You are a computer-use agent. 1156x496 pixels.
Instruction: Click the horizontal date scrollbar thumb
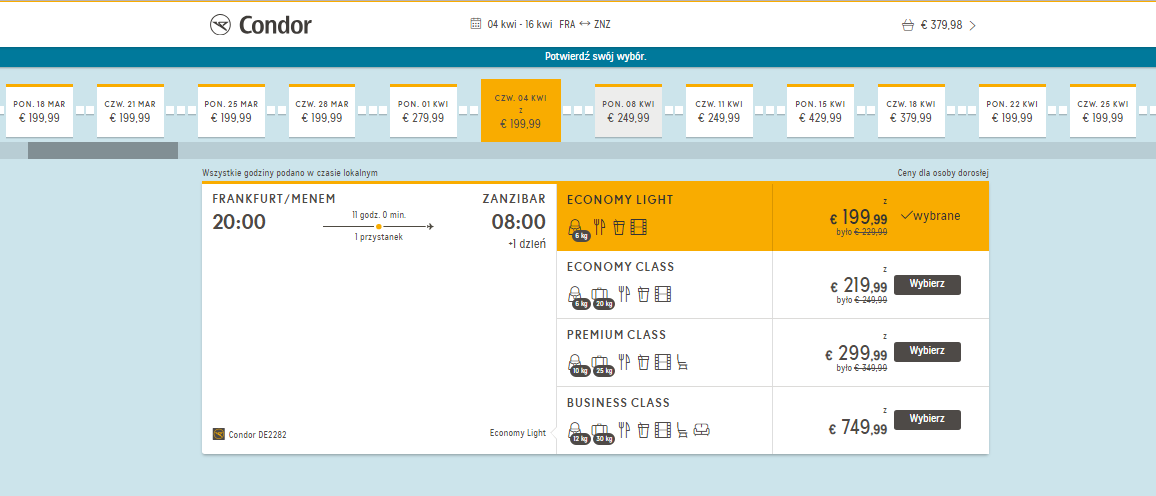click(103, 150)
